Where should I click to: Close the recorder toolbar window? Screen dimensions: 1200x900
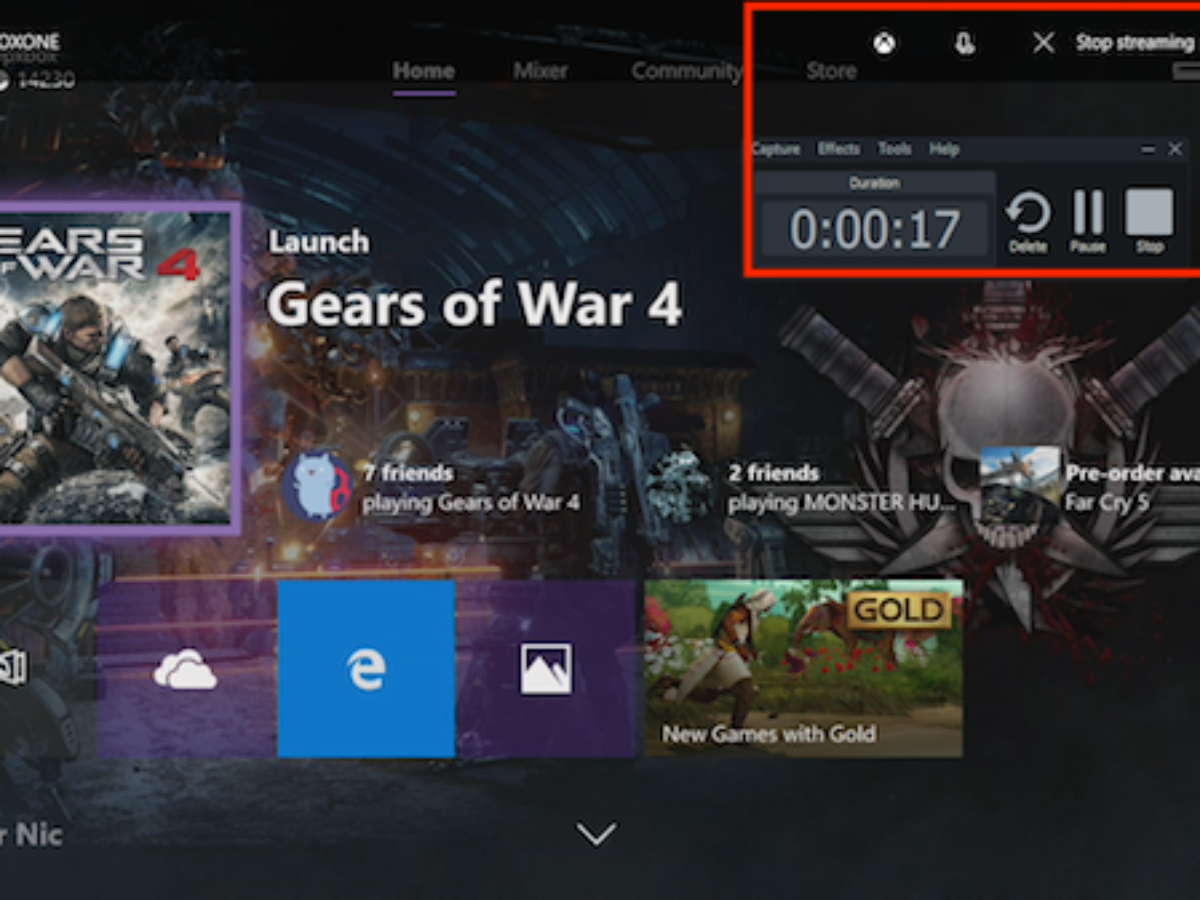coord(1175,149)
